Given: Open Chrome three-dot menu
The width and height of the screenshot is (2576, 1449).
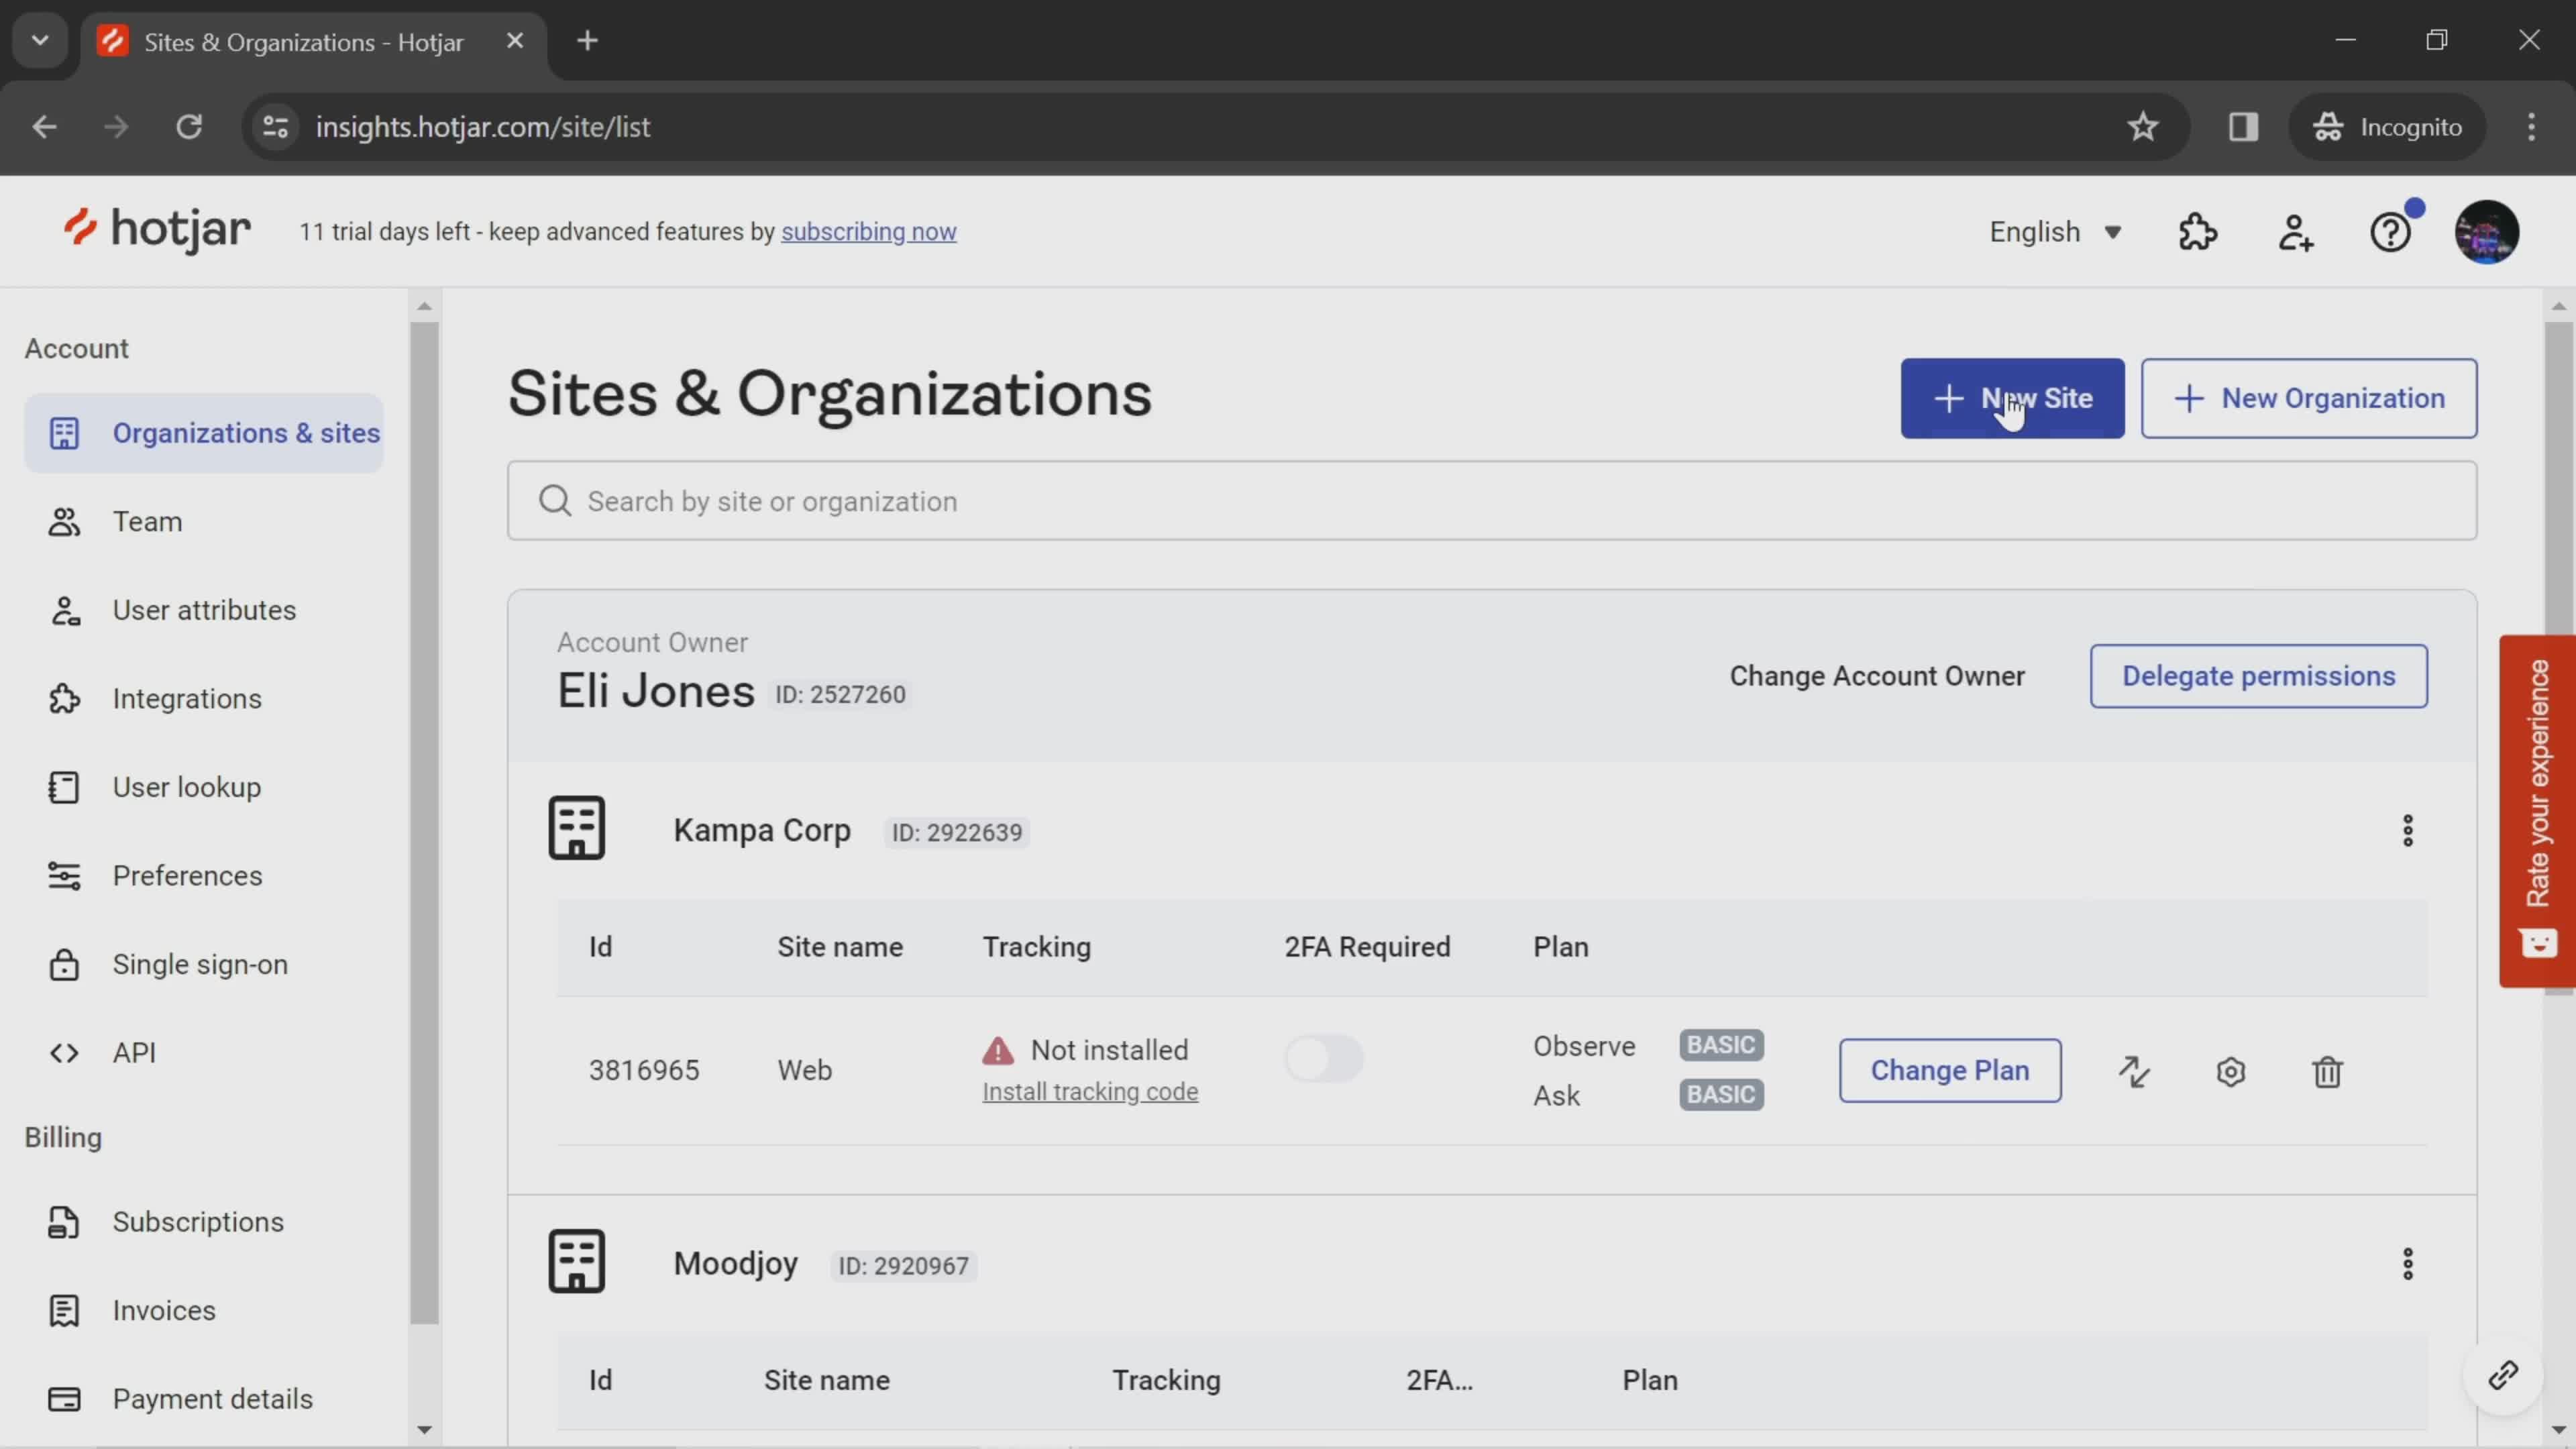Looking at the screenshot, I should 2531,127.
